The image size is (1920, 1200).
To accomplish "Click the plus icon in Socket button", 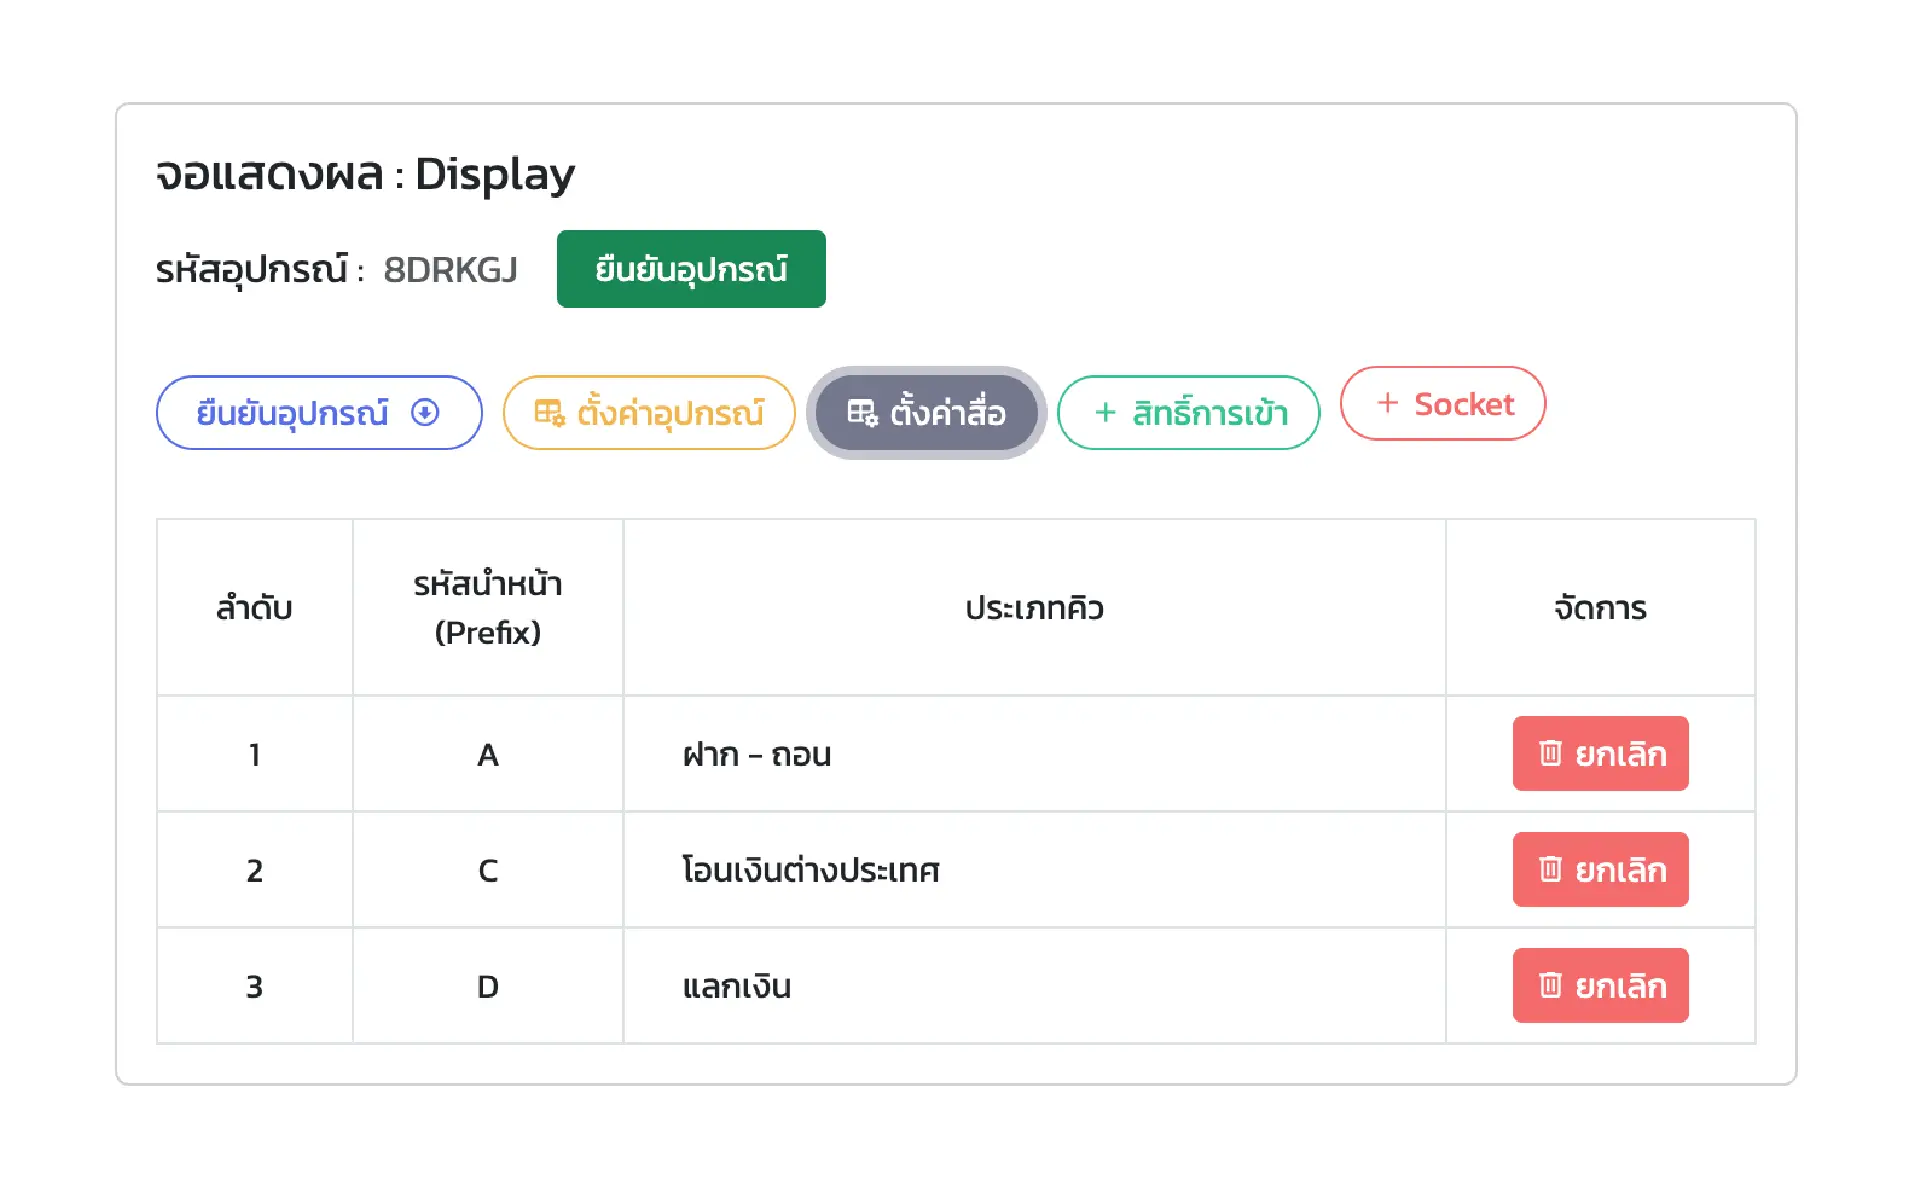I will coord(1387,402).
